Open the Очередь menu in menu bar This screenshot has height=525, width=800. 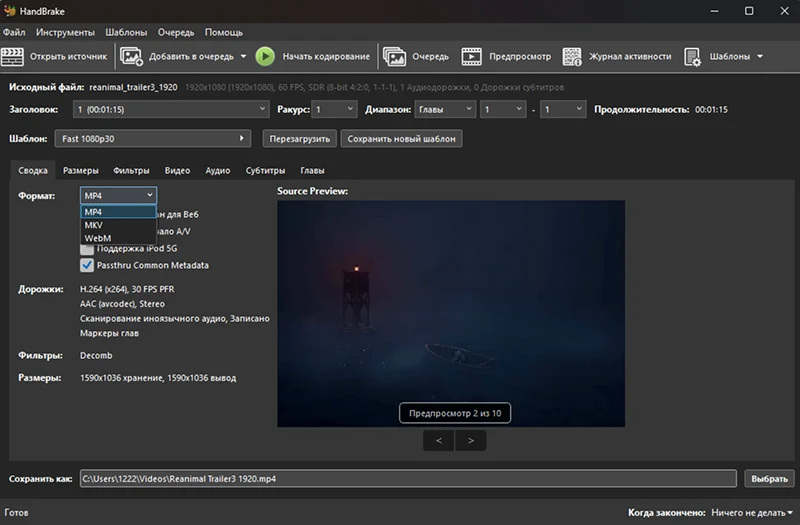point(176,32)
